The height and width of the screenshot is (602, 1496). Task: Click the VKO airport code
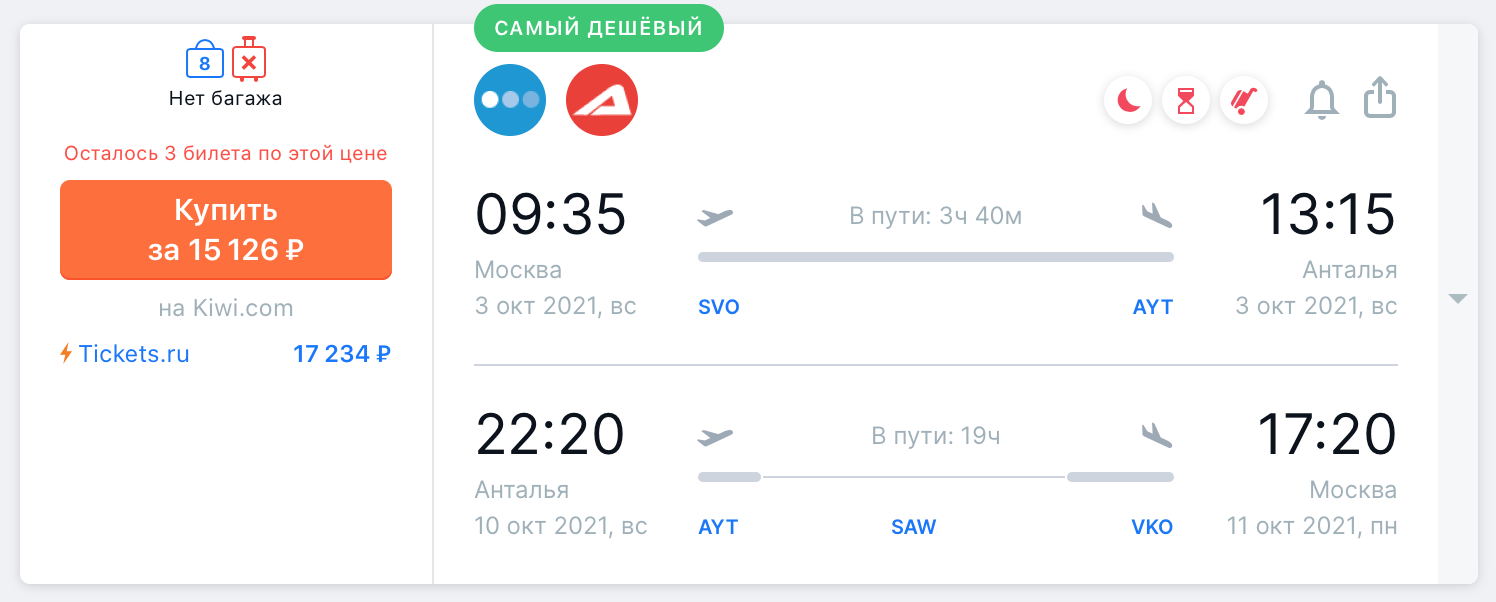click(x=1152, y=527)
